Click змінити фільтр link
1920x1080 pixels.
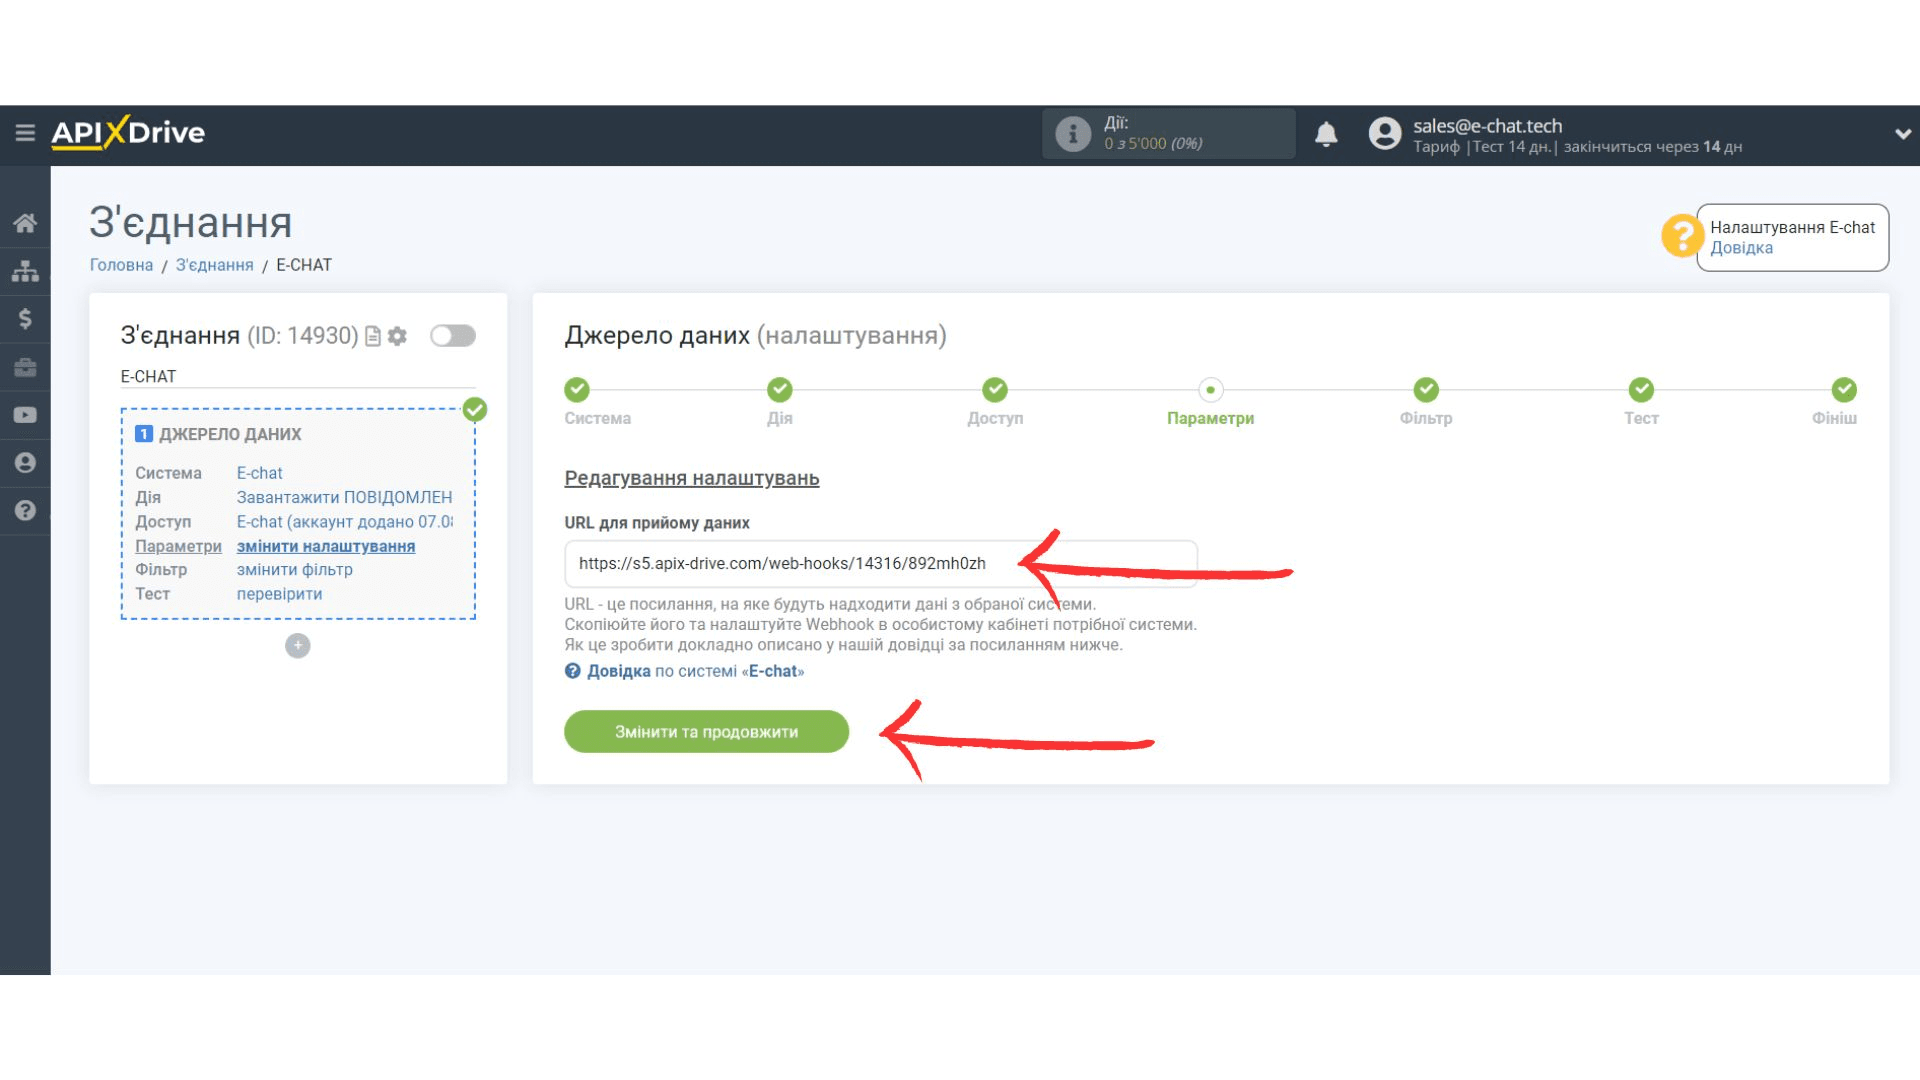[294, 570]
